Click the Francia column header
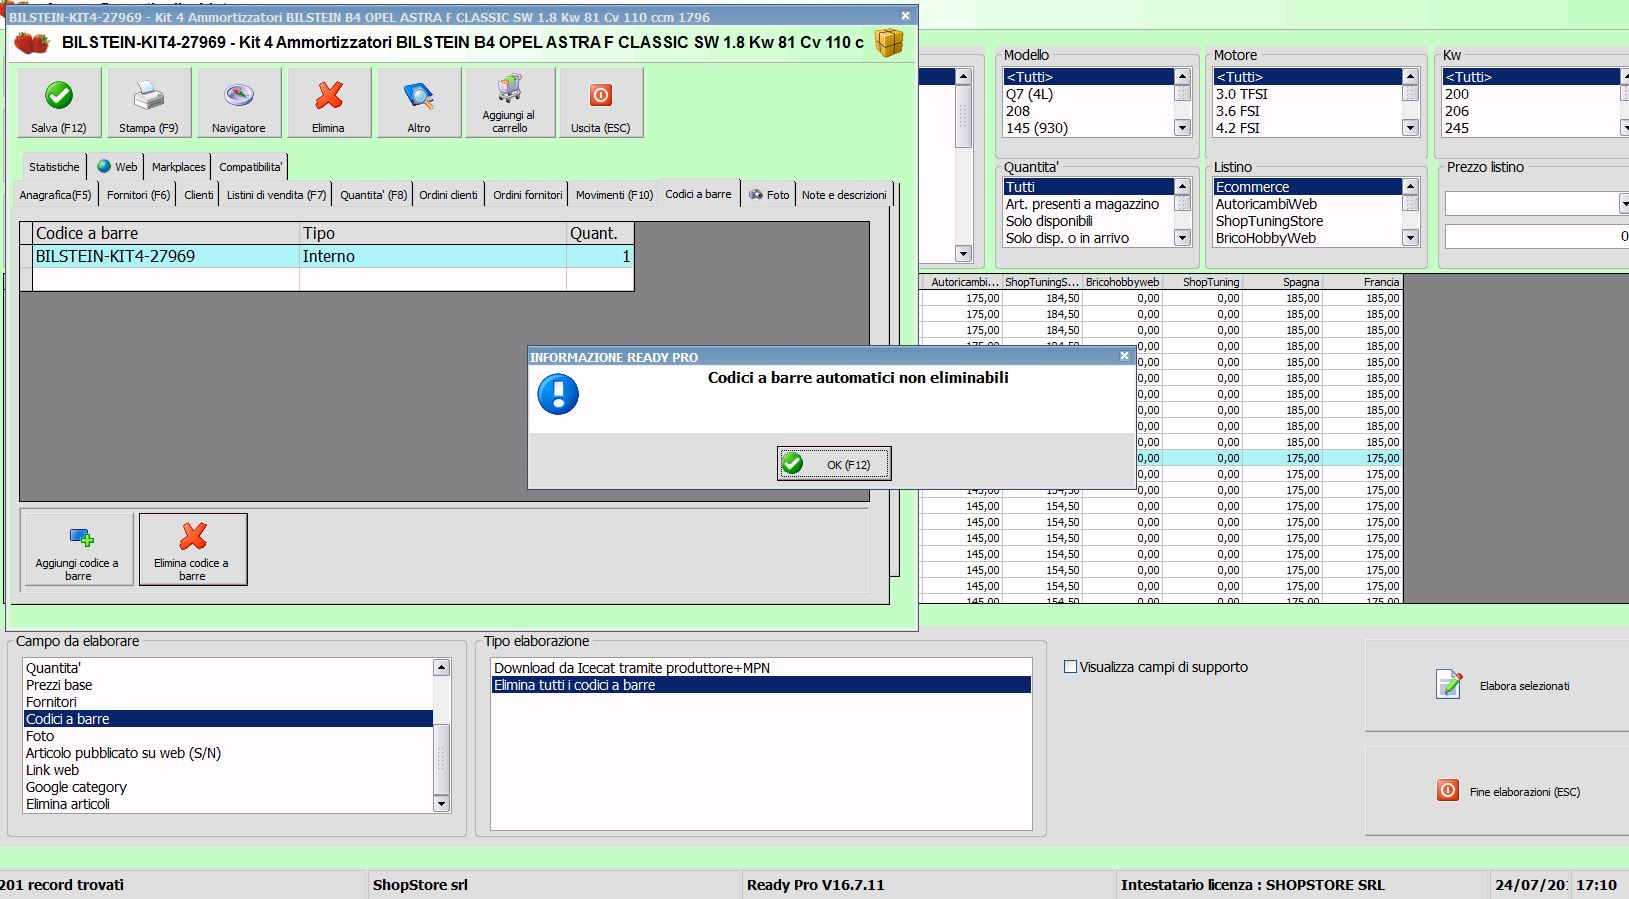The height and width of the screenshot is (899, 1629). (1362, 282)
